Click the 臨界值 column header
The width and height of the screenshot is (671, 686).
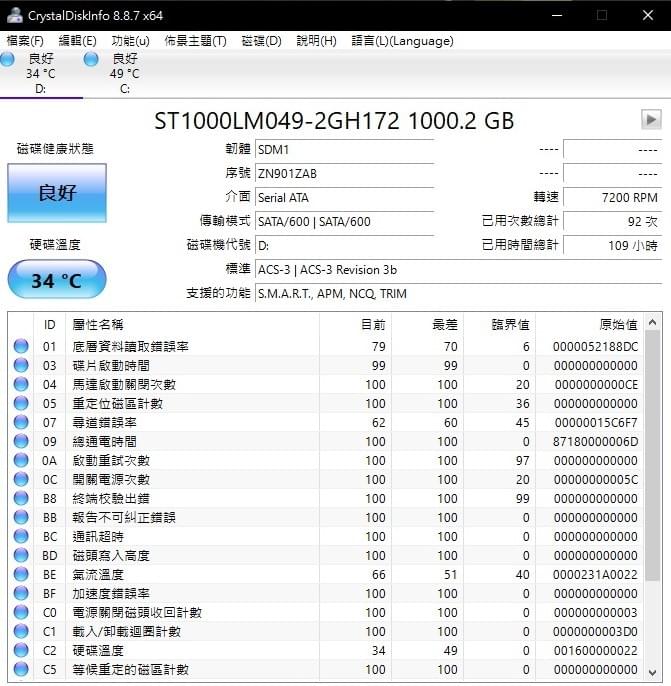(500, 325)
